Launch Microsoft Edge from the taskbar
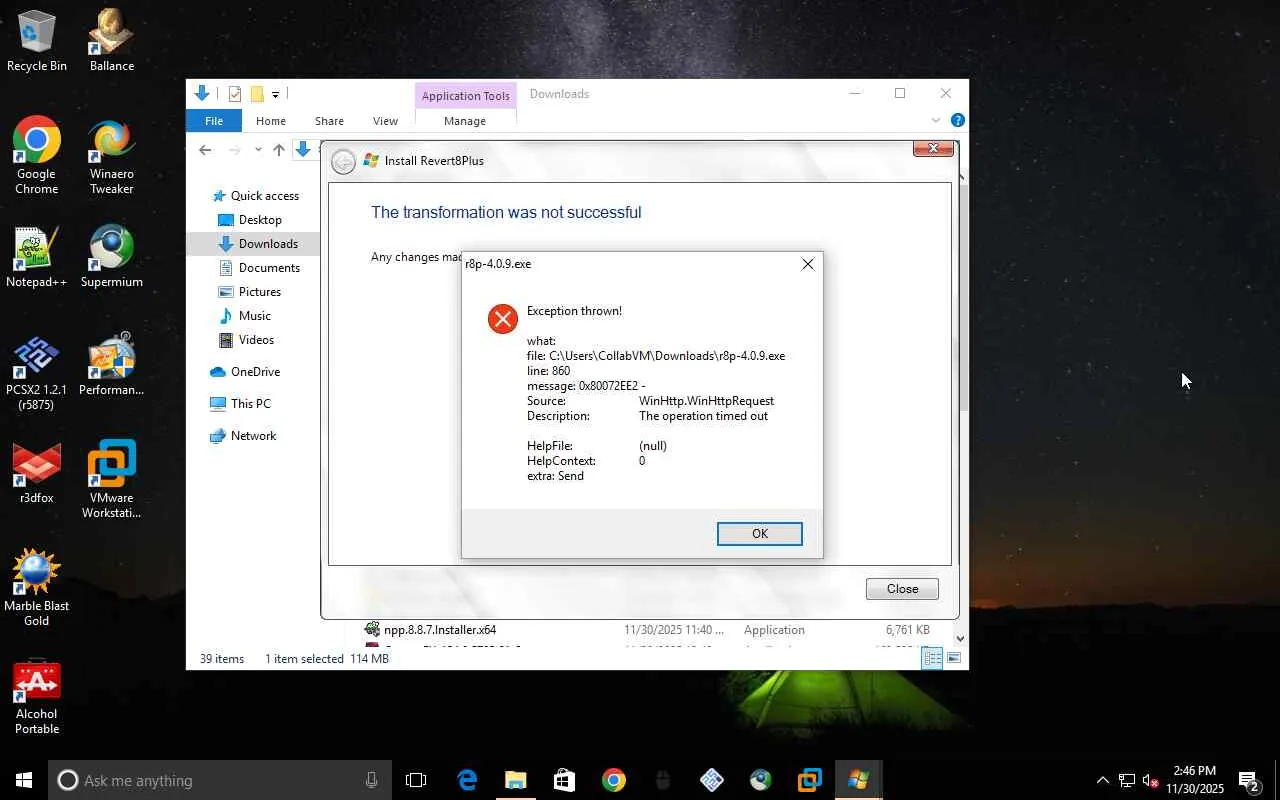Screen dimensions: 1280x800 (467, 780)
